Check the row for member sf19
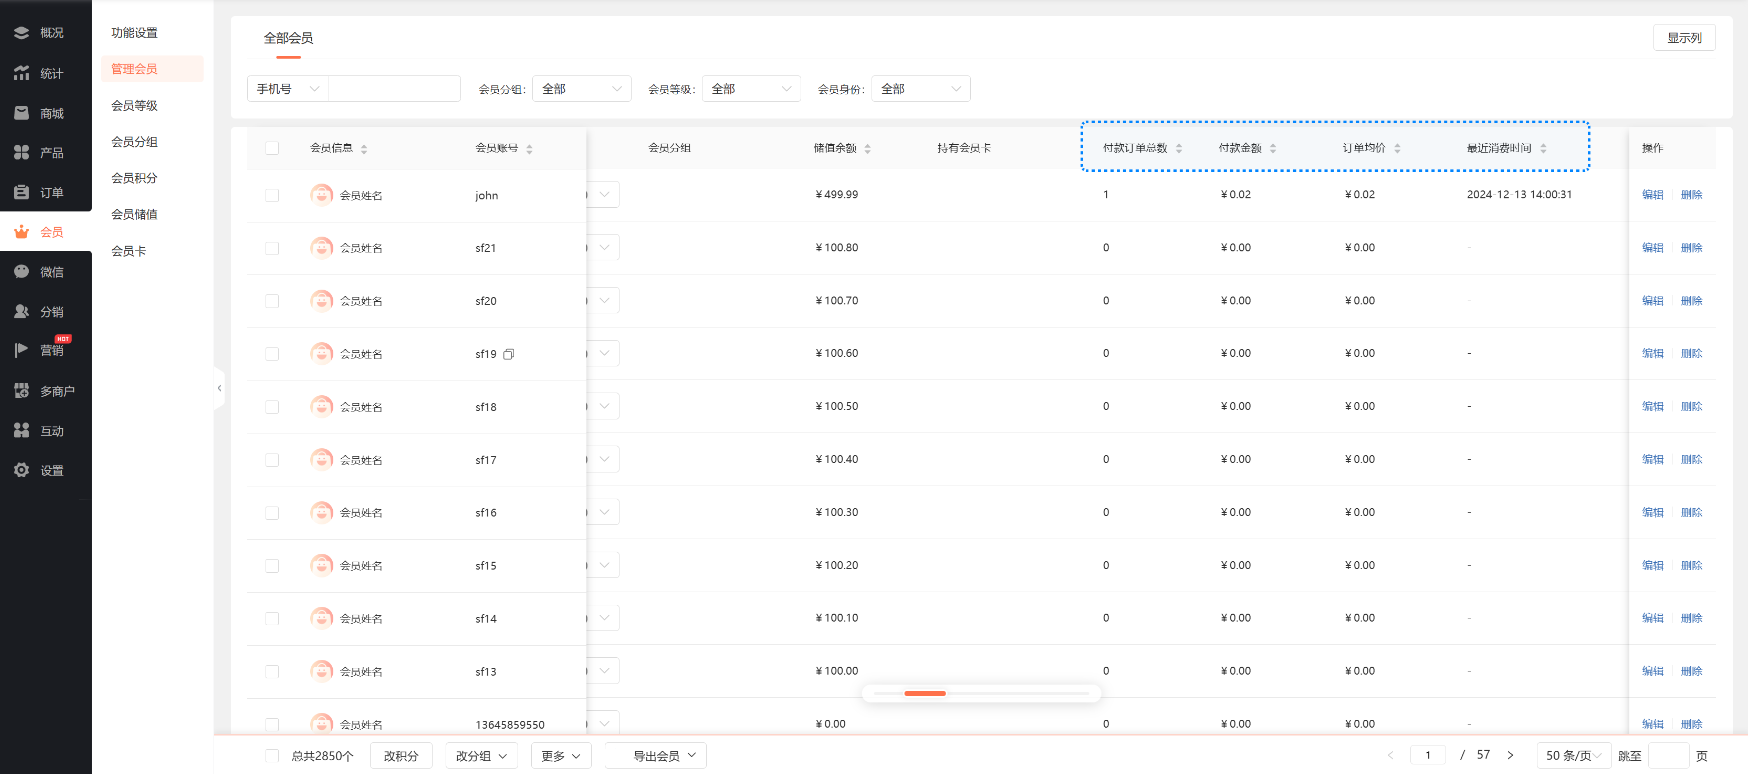Image resolution: width=1748 pixels, height=774 pixels. (x=272, y=354)
